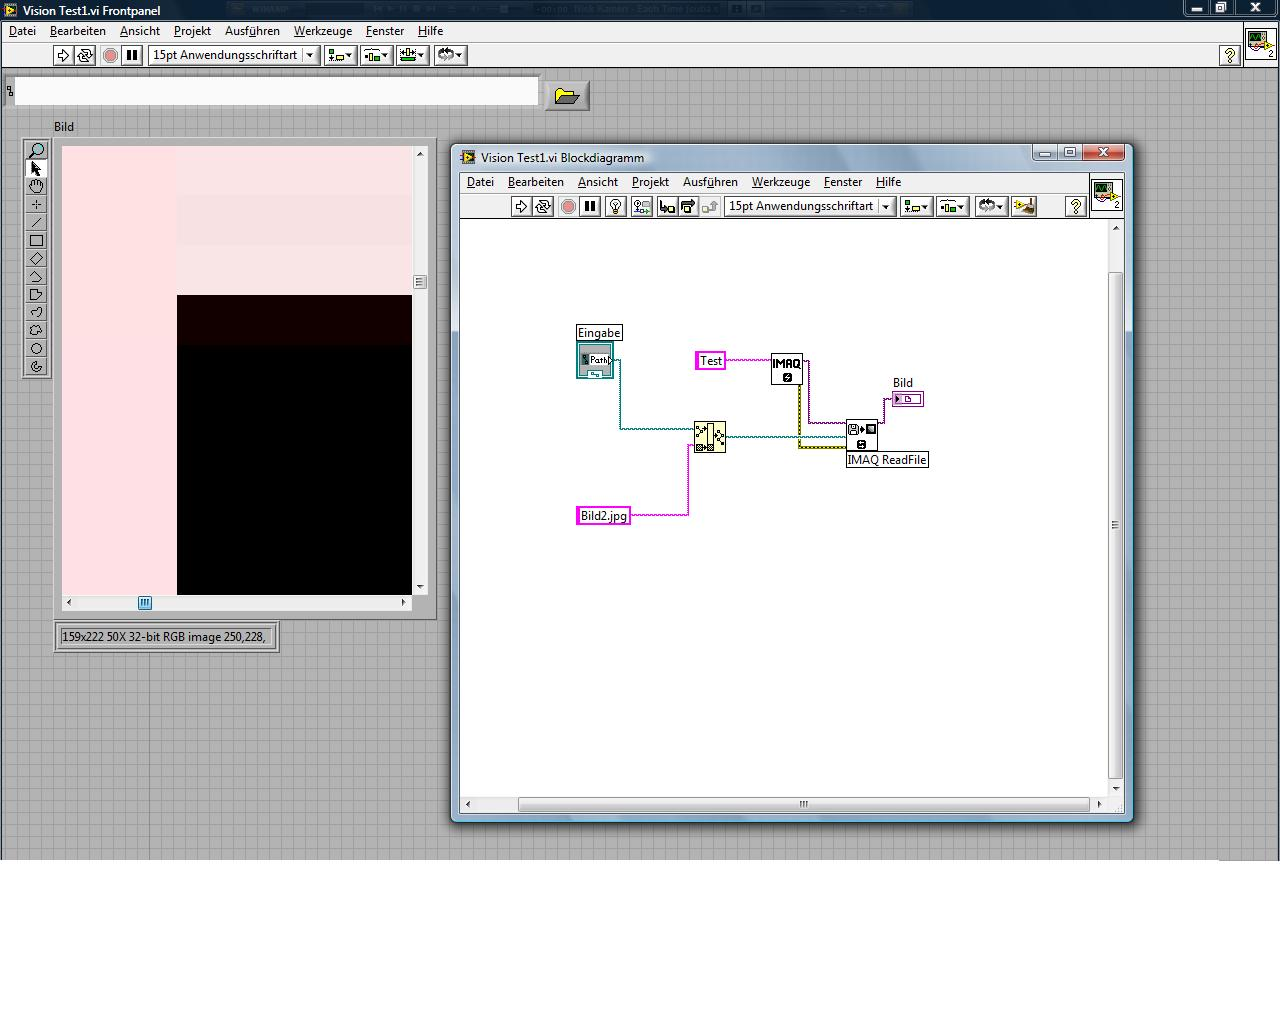This screenshot has width=1280, height=1024.
Task: Toggle Retain Wire Values button
Action: (641, 206)
